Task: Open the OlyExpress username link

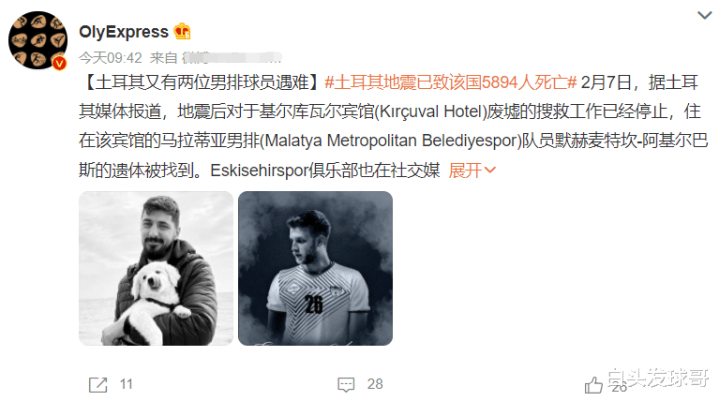Action: click(x=123, y=32)
